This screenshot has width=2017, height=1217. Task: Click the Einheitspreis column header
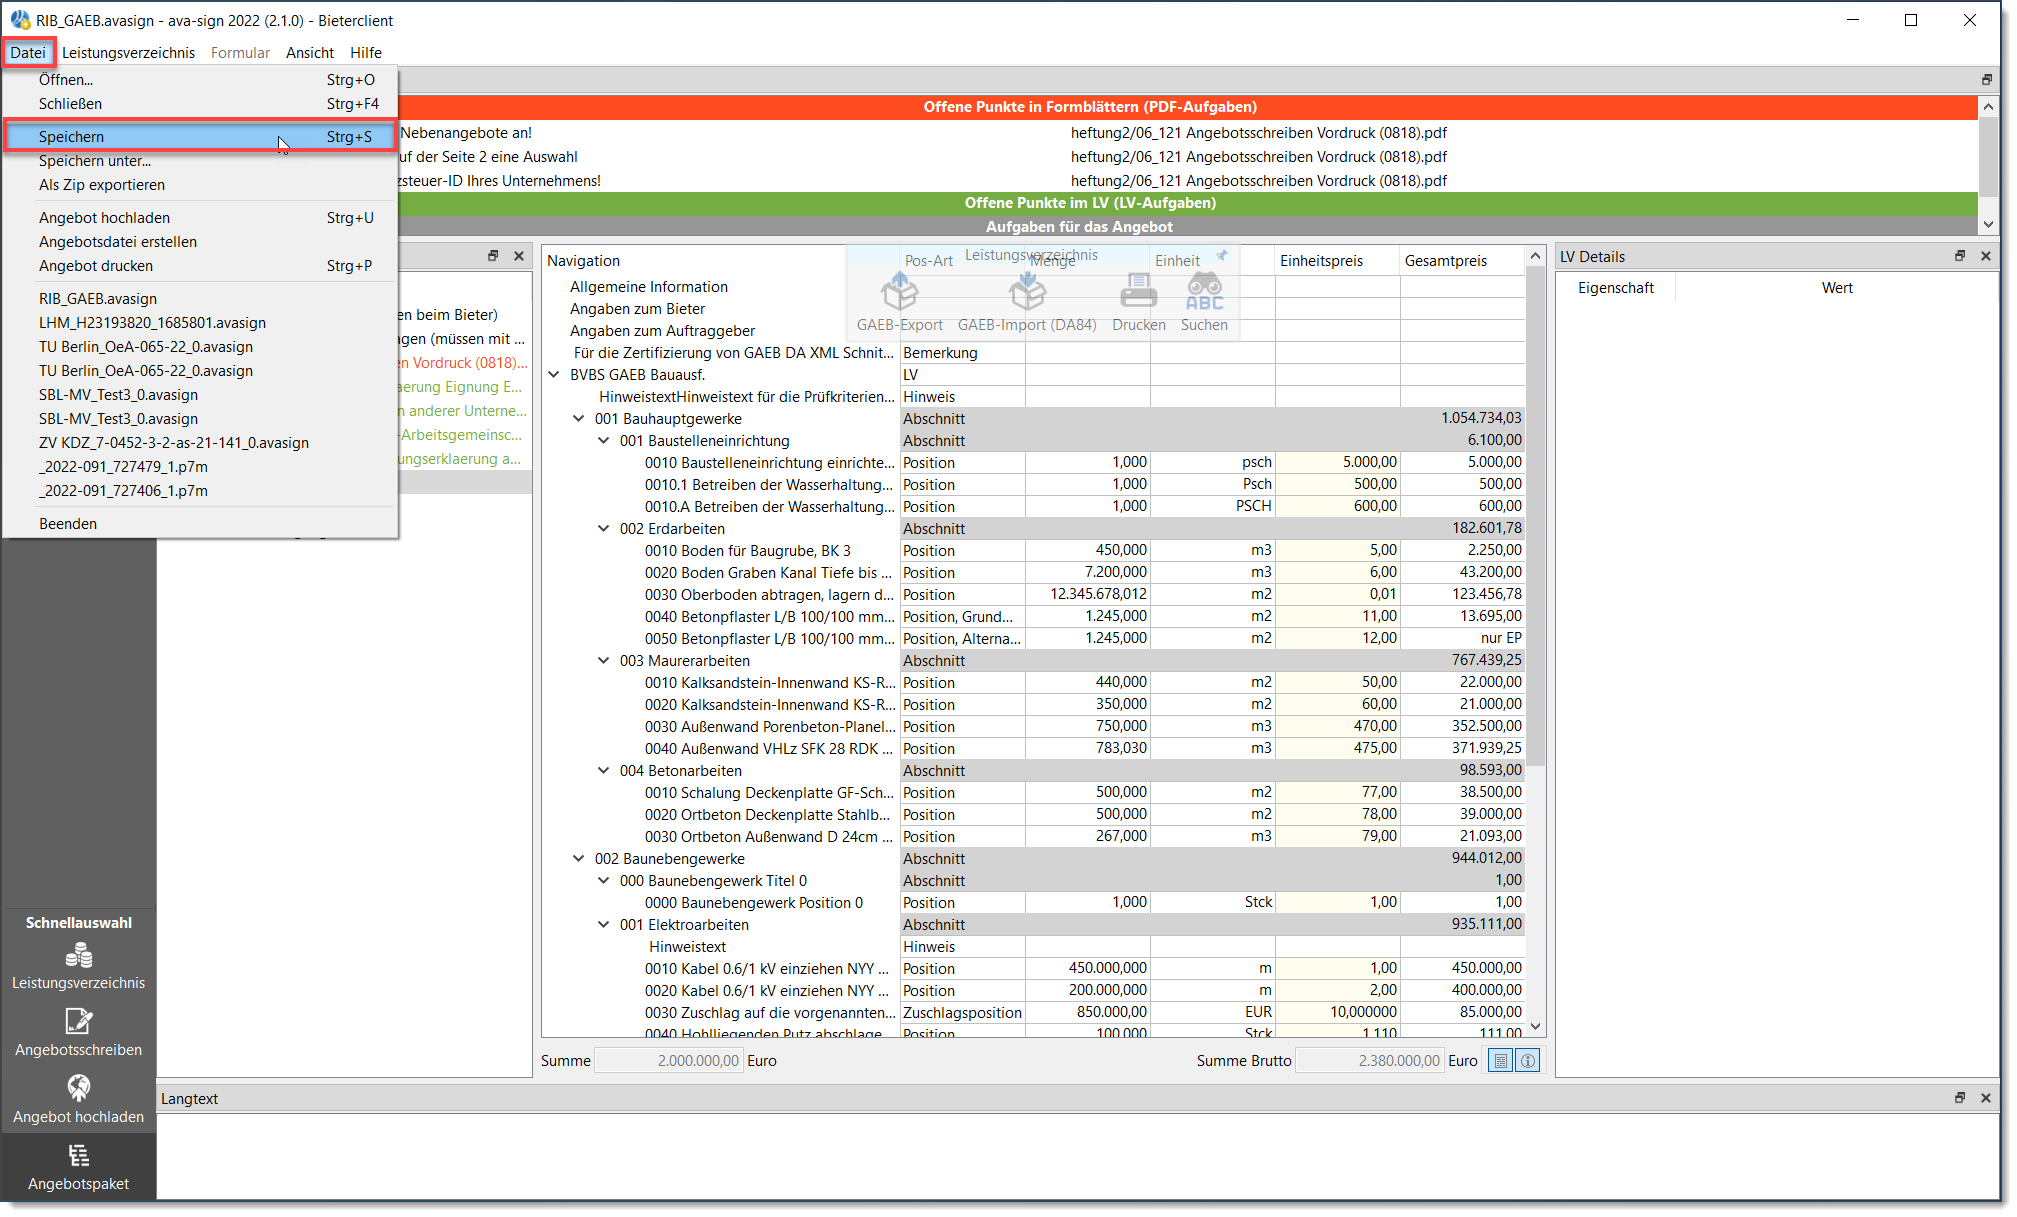pyautogui.click(x=1338, y=261)
